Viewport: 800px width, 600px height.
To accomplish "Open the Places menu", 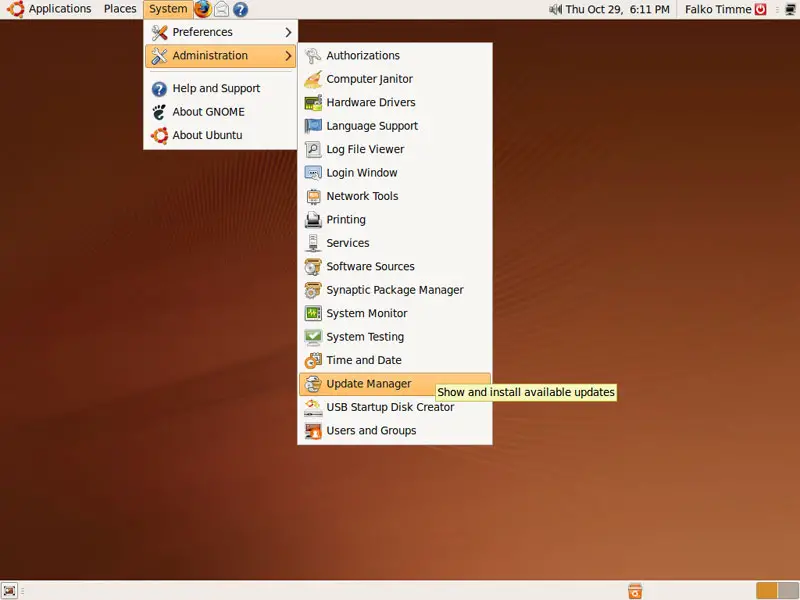I will click(x=120, y=9).
